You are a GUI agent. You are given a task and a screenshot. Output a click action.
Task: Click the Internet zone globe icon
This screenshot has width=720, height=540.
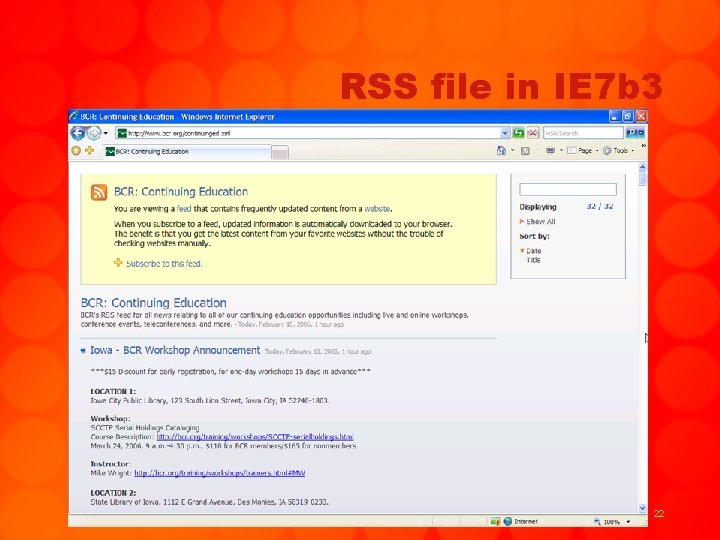(x=507, y=521)
